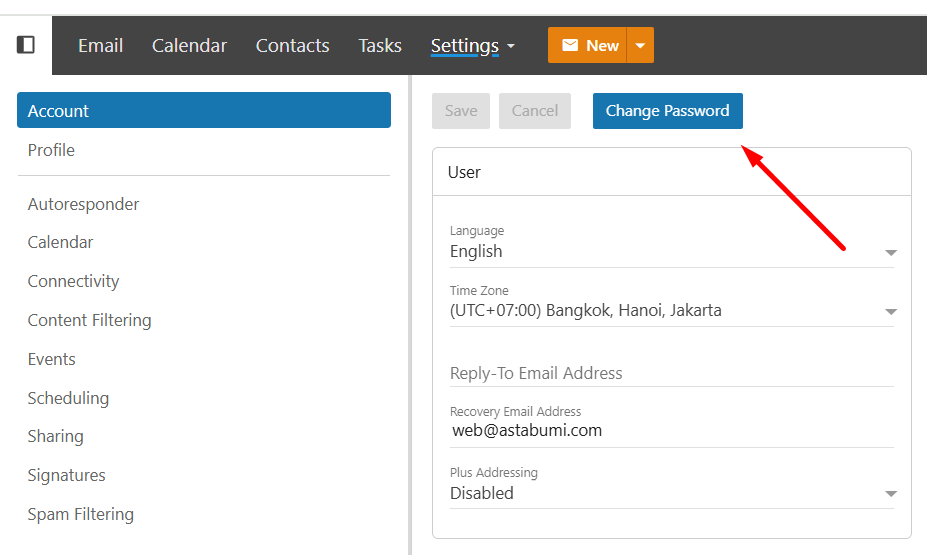Select Signatures in the sidebar

[x=66, y=475]
